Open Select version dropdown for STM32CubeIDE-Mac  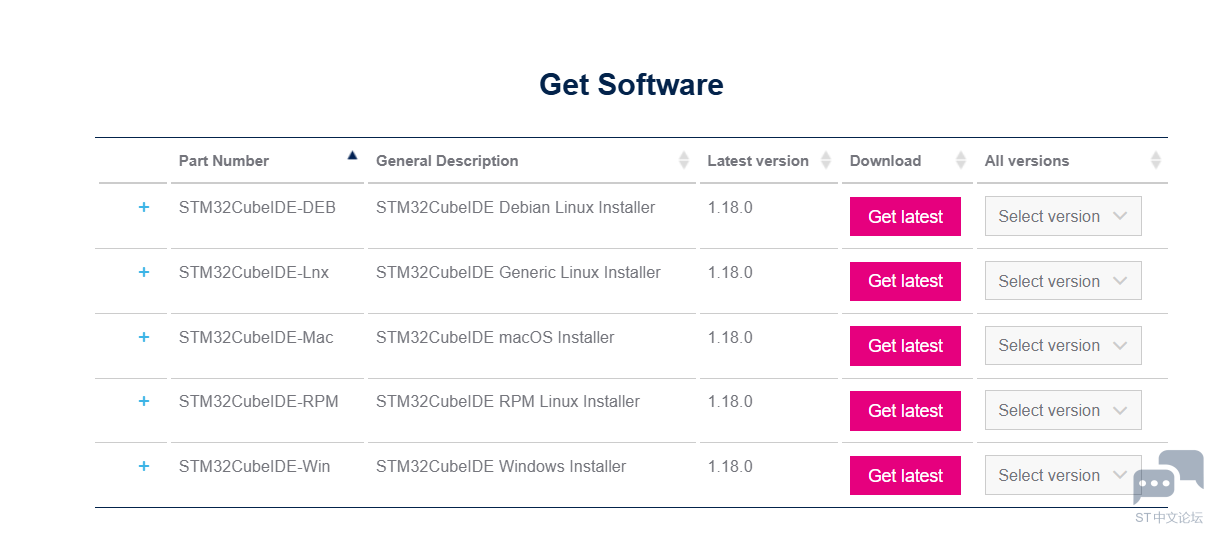pyautogui.click(x=1063, y=346)
